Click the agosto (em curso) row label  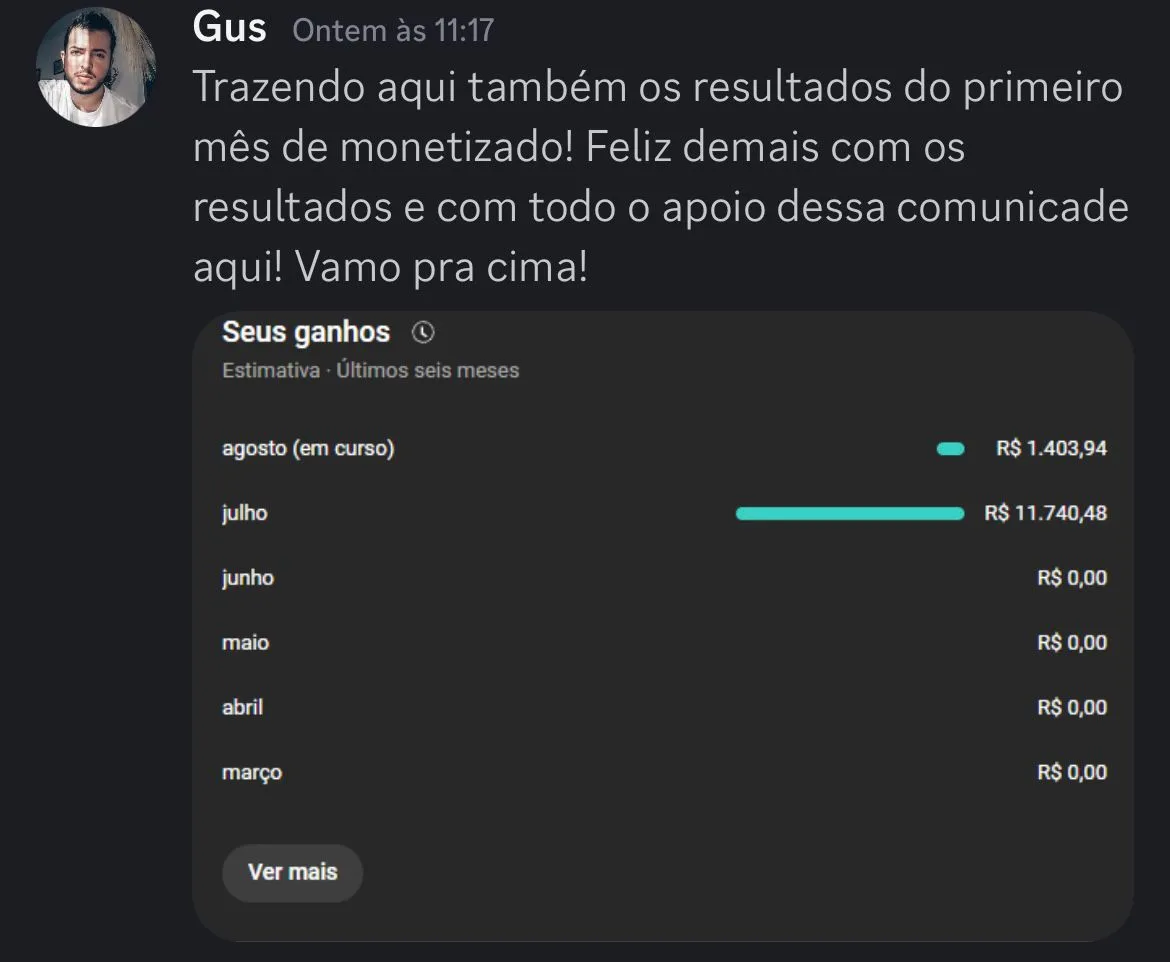[x=308, y=449]
